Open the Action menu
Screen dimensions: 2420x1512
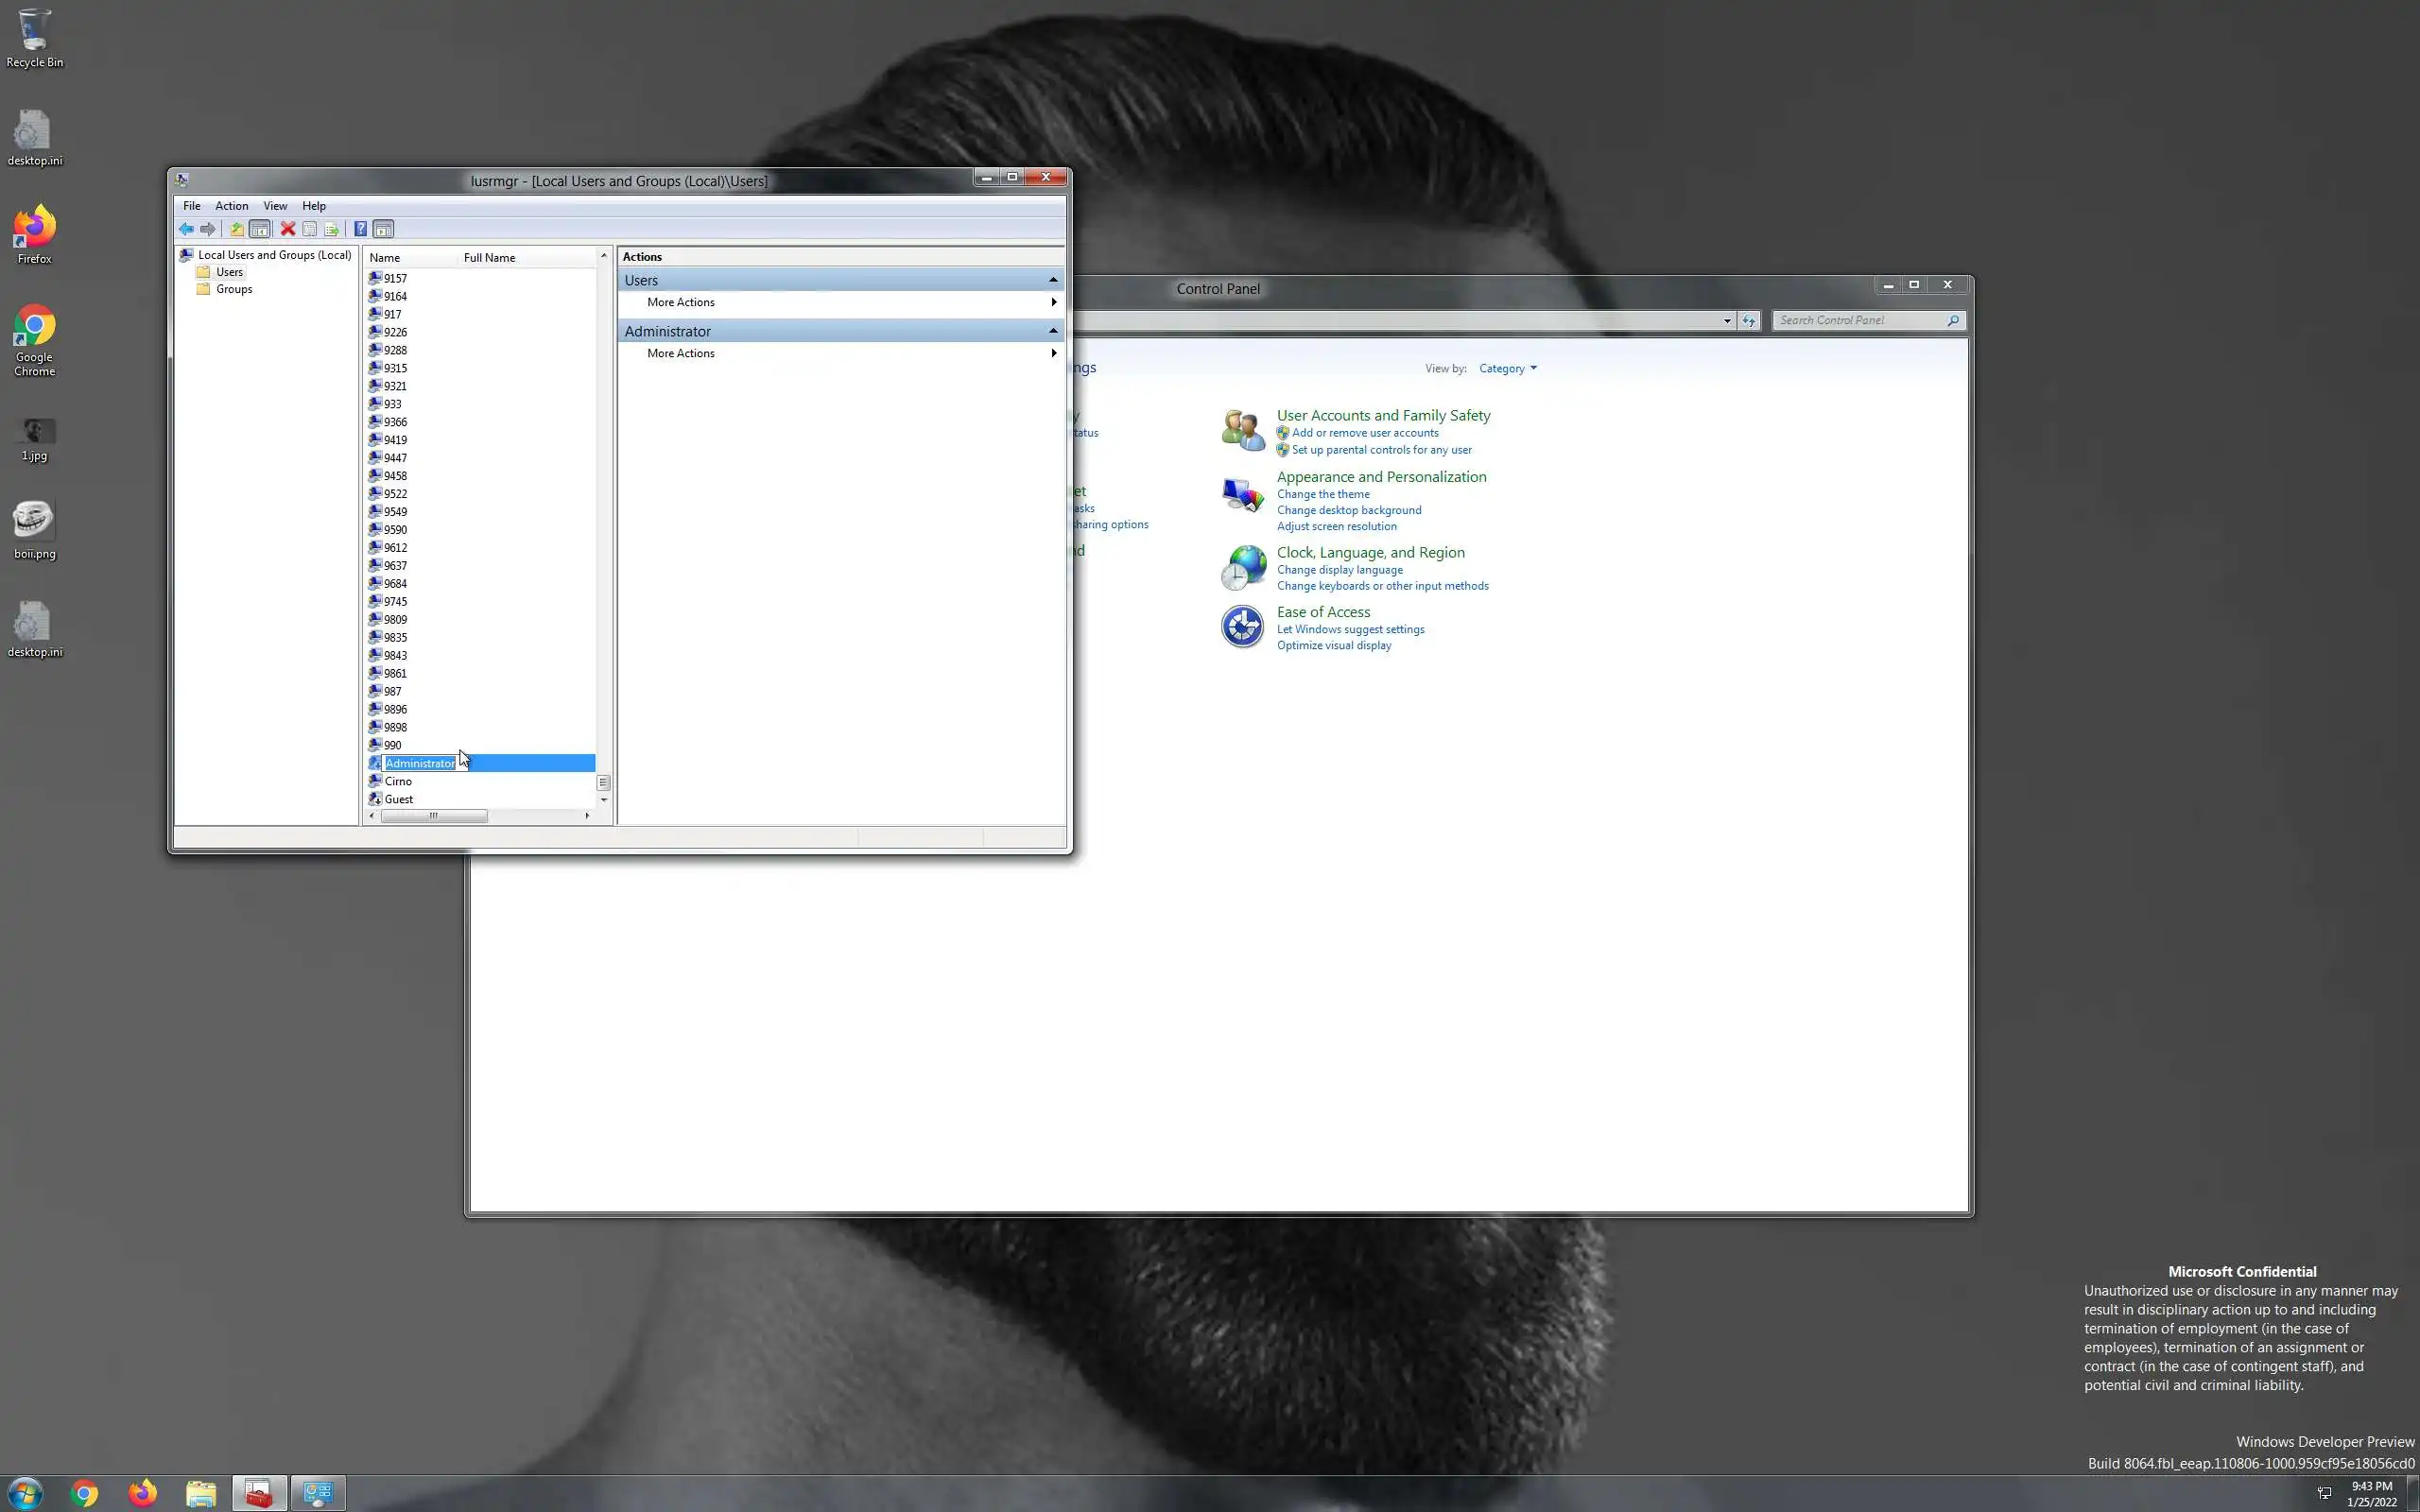click(231, 206)
